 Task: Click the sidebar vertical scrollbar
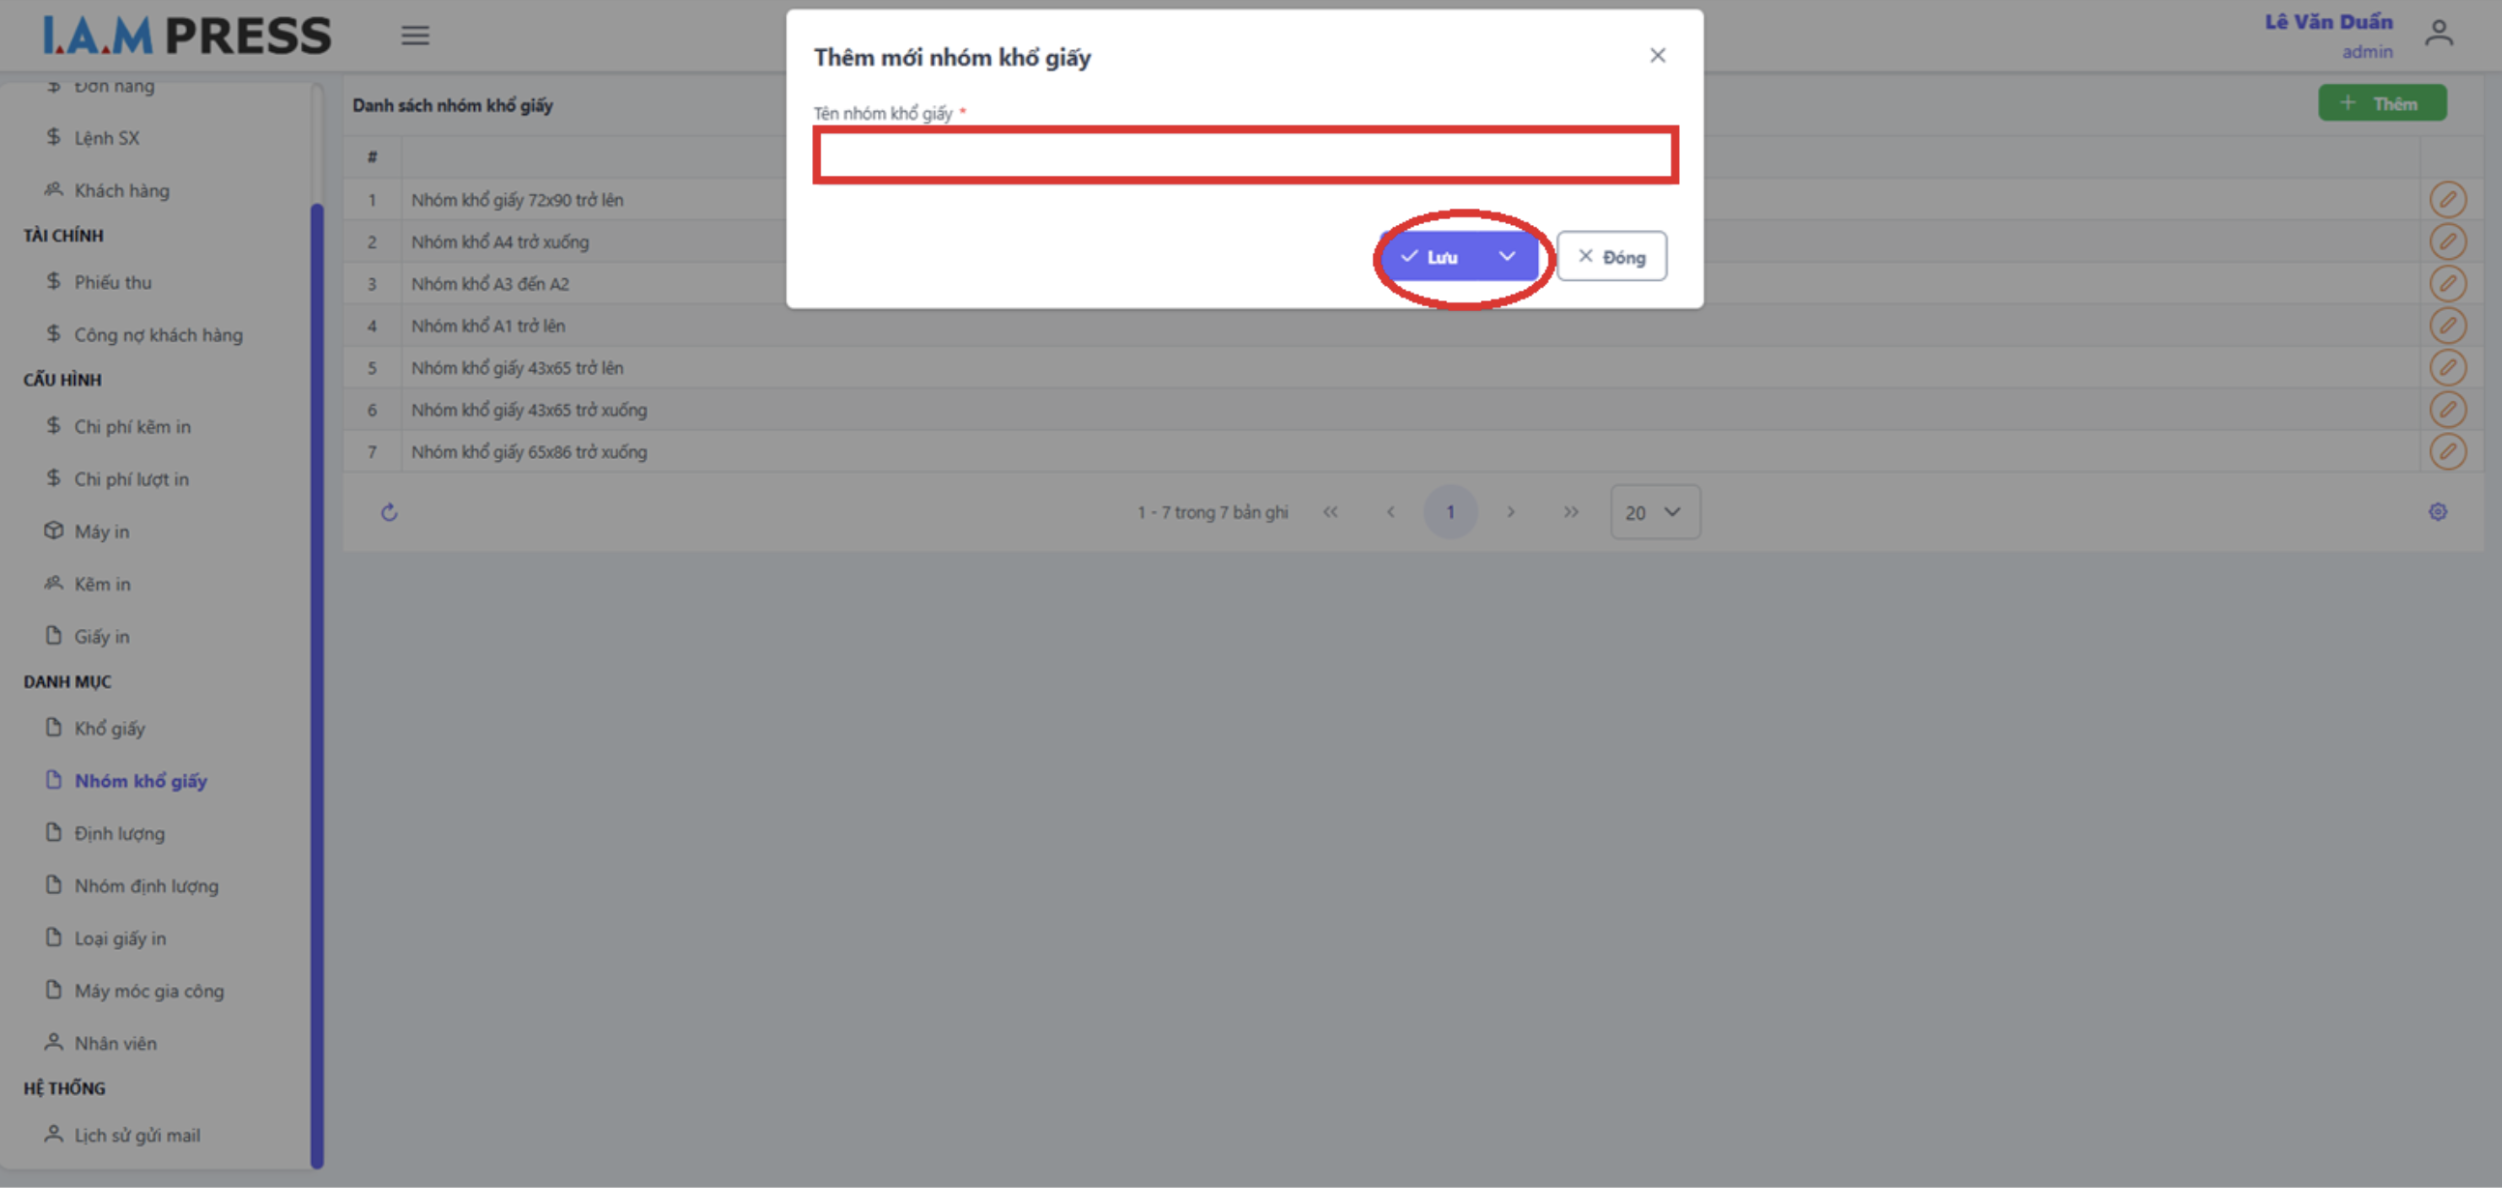click(317, 684)
